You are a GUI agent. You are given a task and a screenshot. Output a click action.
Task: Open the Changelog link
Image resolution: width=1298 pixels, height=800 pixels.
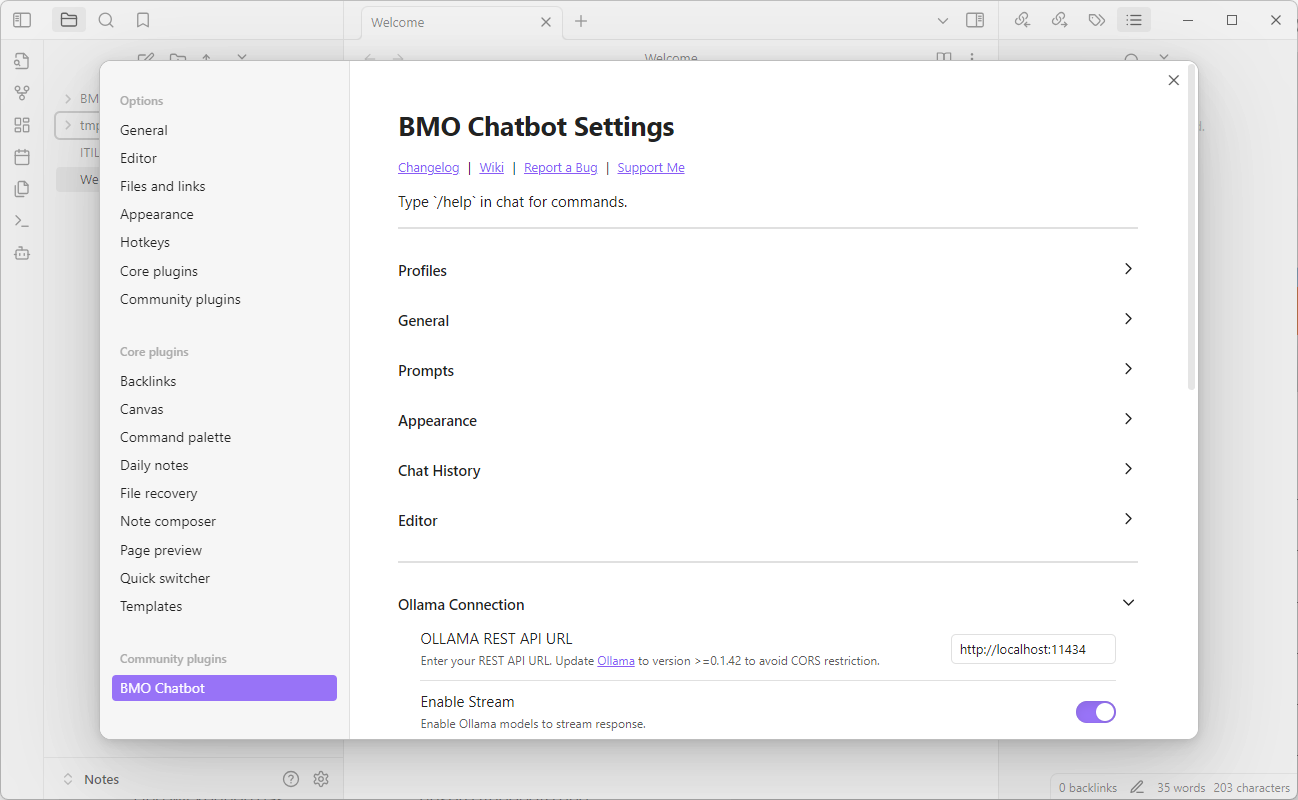[x=428, y=168]
